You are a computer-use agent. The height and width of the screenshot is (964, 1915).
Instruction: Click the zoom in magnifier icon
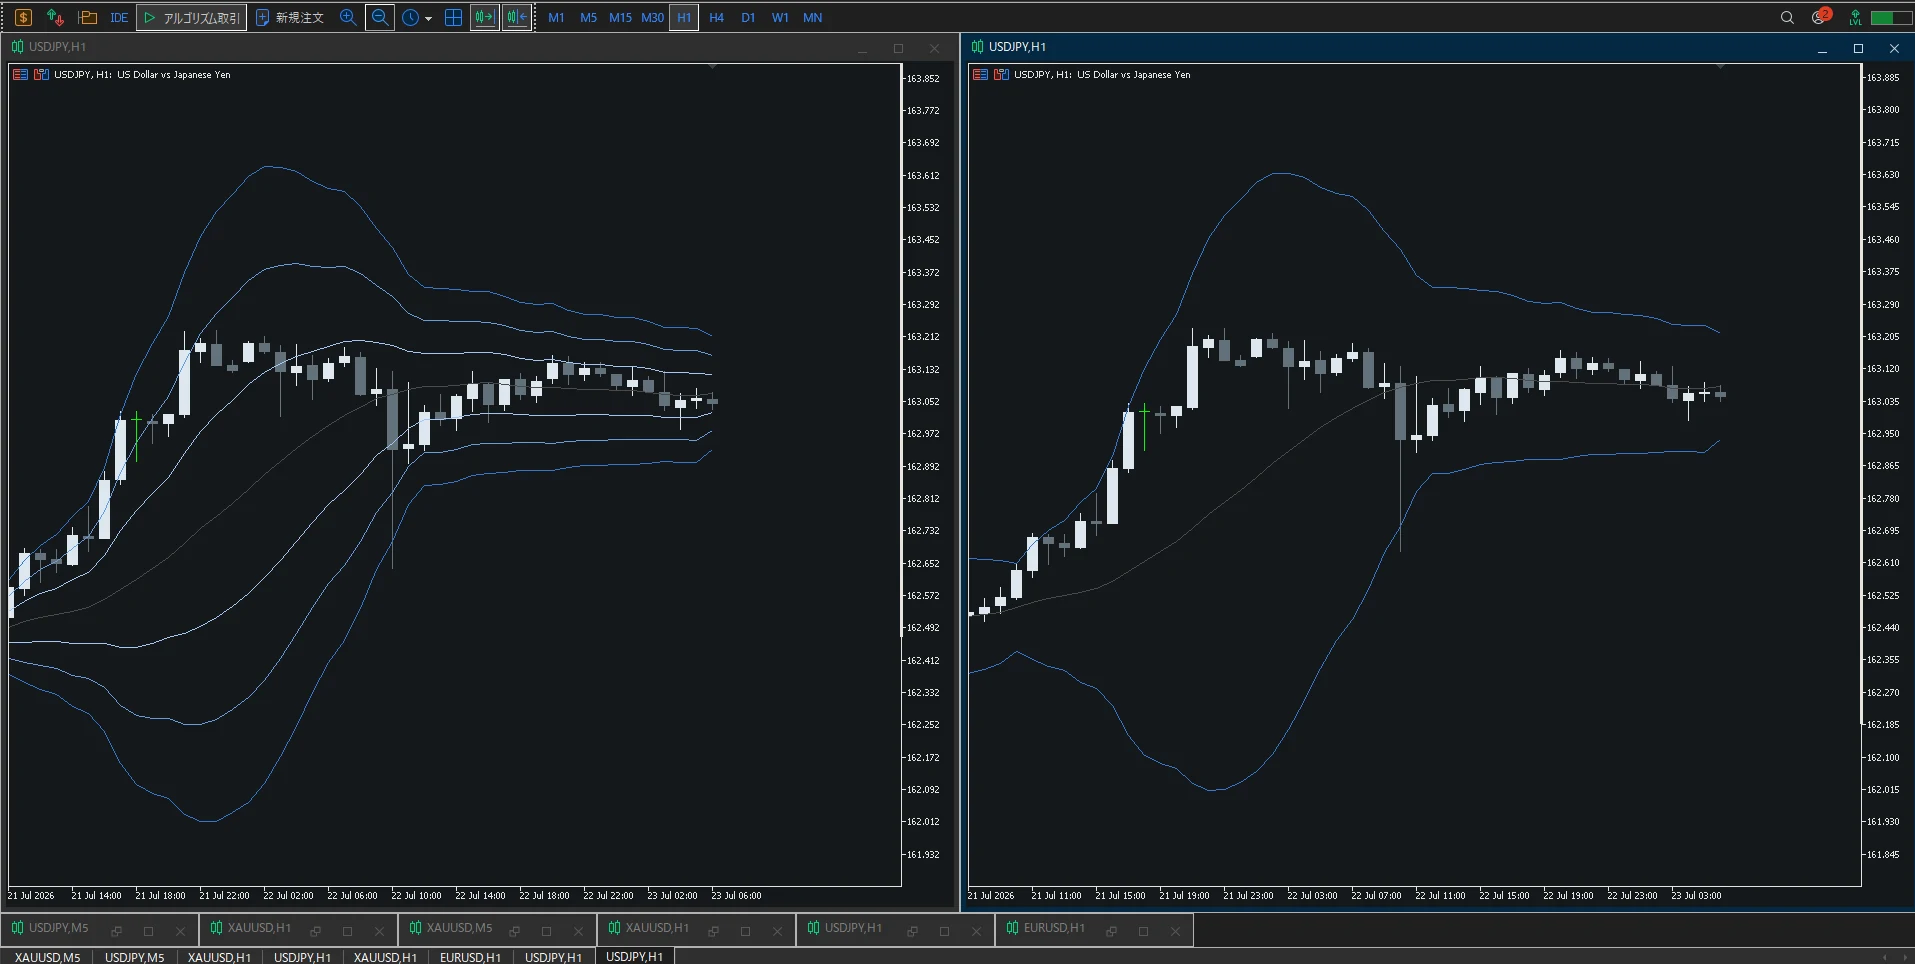(348, 17)
